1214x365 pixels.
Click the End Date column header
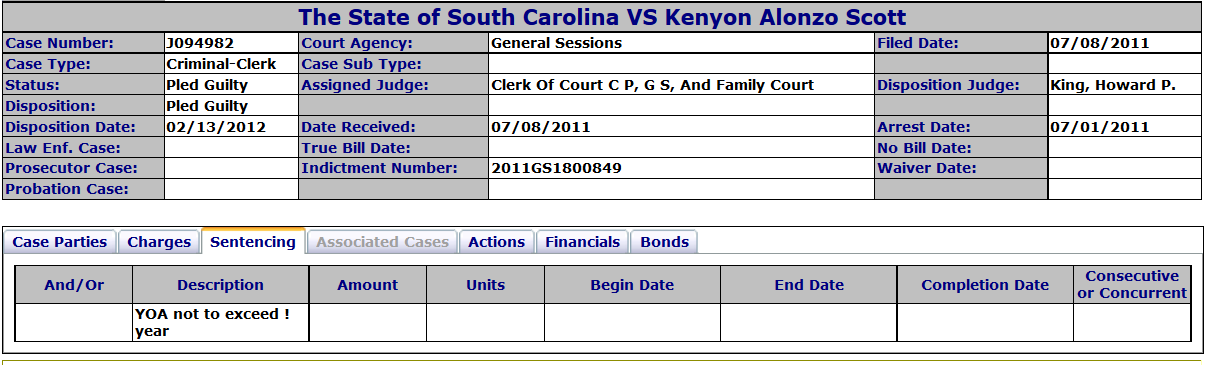pos(809,285)
